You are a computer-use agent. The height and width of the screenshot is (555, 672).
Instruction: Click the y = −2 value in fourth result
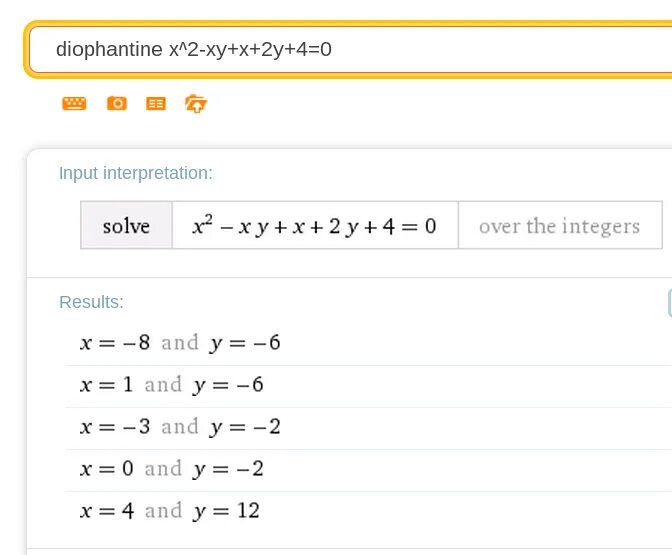pos(228,469)
